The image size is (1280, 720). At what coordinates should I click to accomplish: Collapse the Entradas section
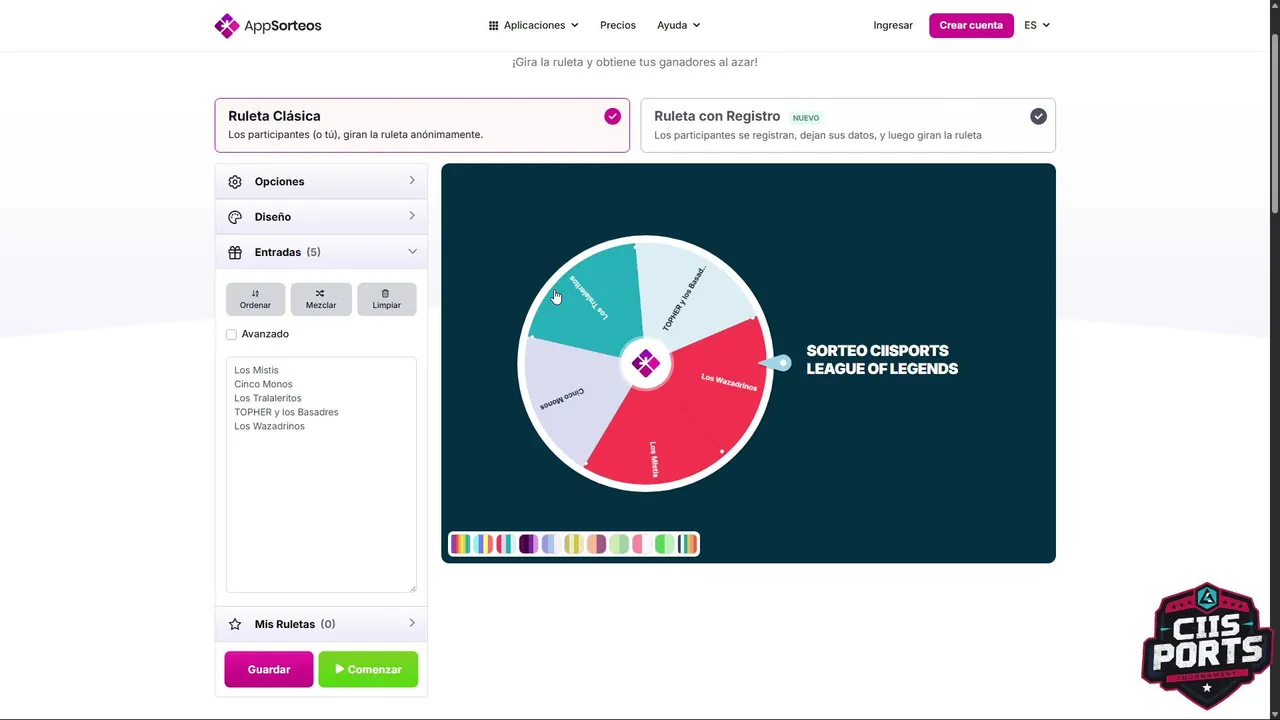click(x=321, y=252)
